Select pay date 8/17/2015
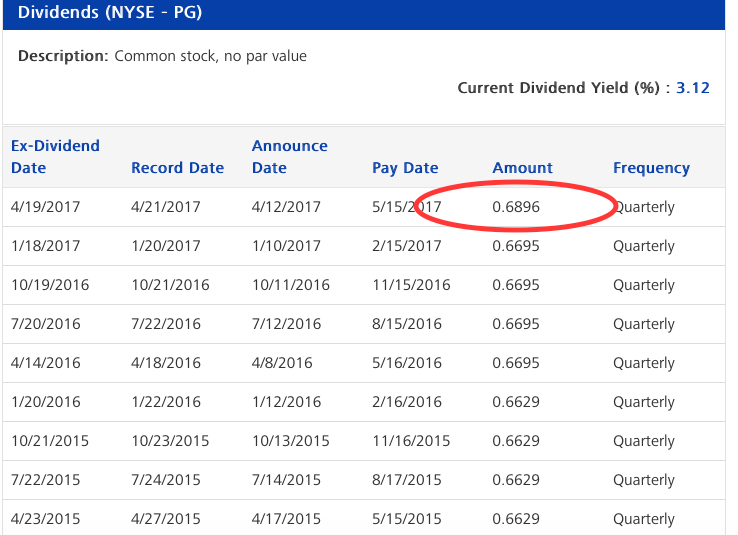 [407, 480]
